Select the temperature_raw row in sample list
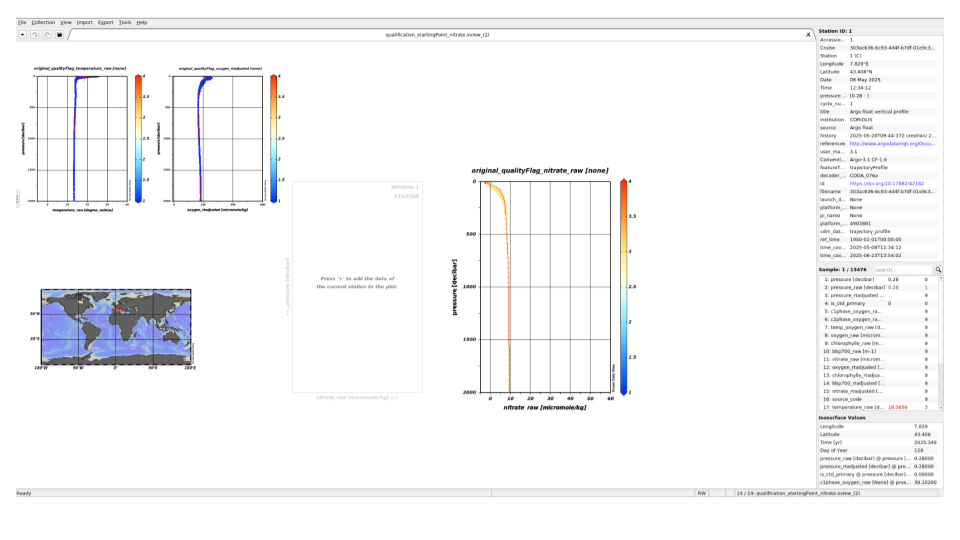Image resolution: width=960 pixels, height=540 pixels. coord(852,407)
